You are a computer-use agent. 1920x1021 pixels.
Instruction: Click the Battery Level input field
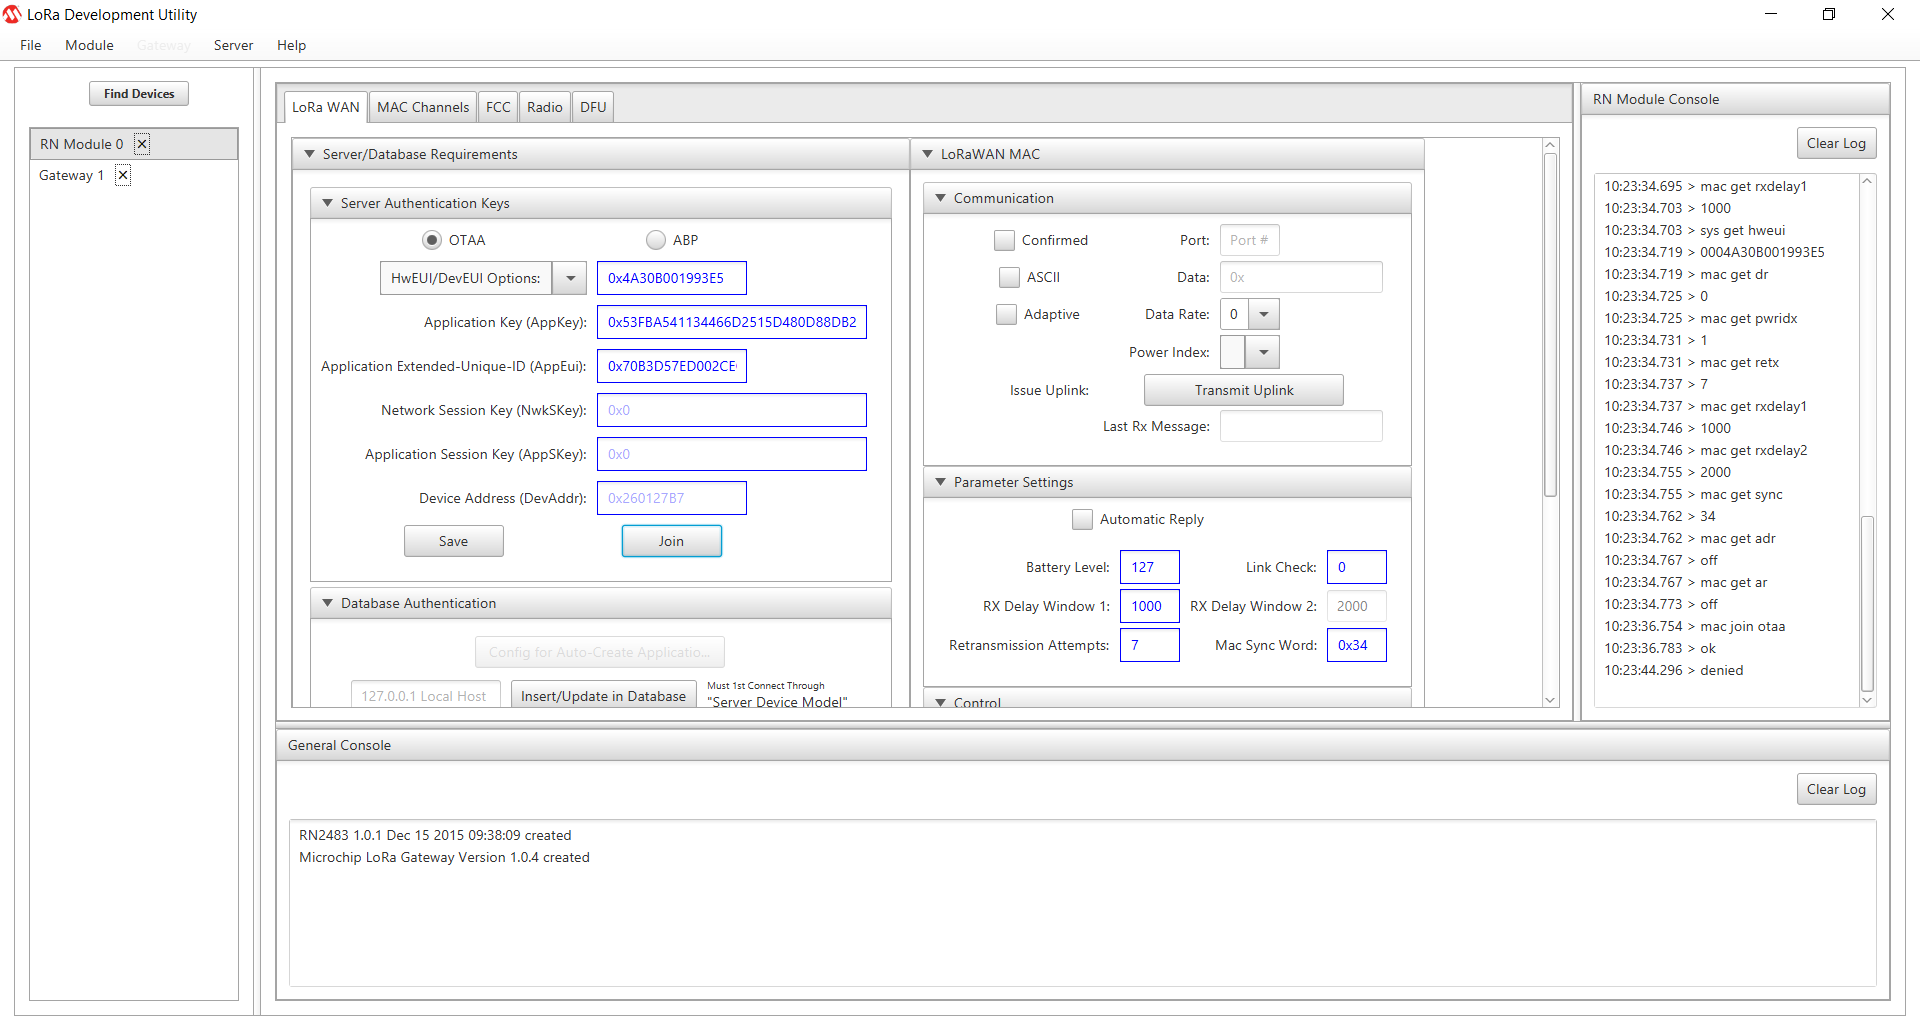1149,567
